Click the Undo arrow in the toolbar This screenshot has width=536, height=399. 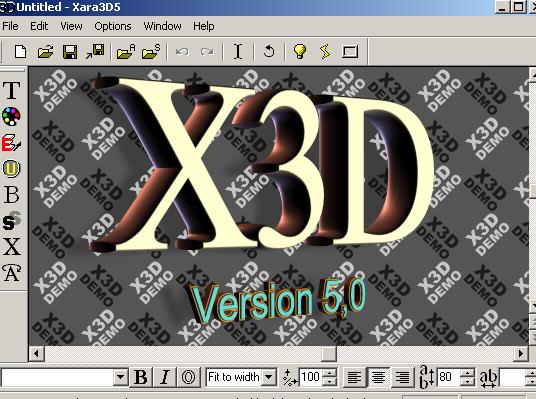[x=182, y=52]
